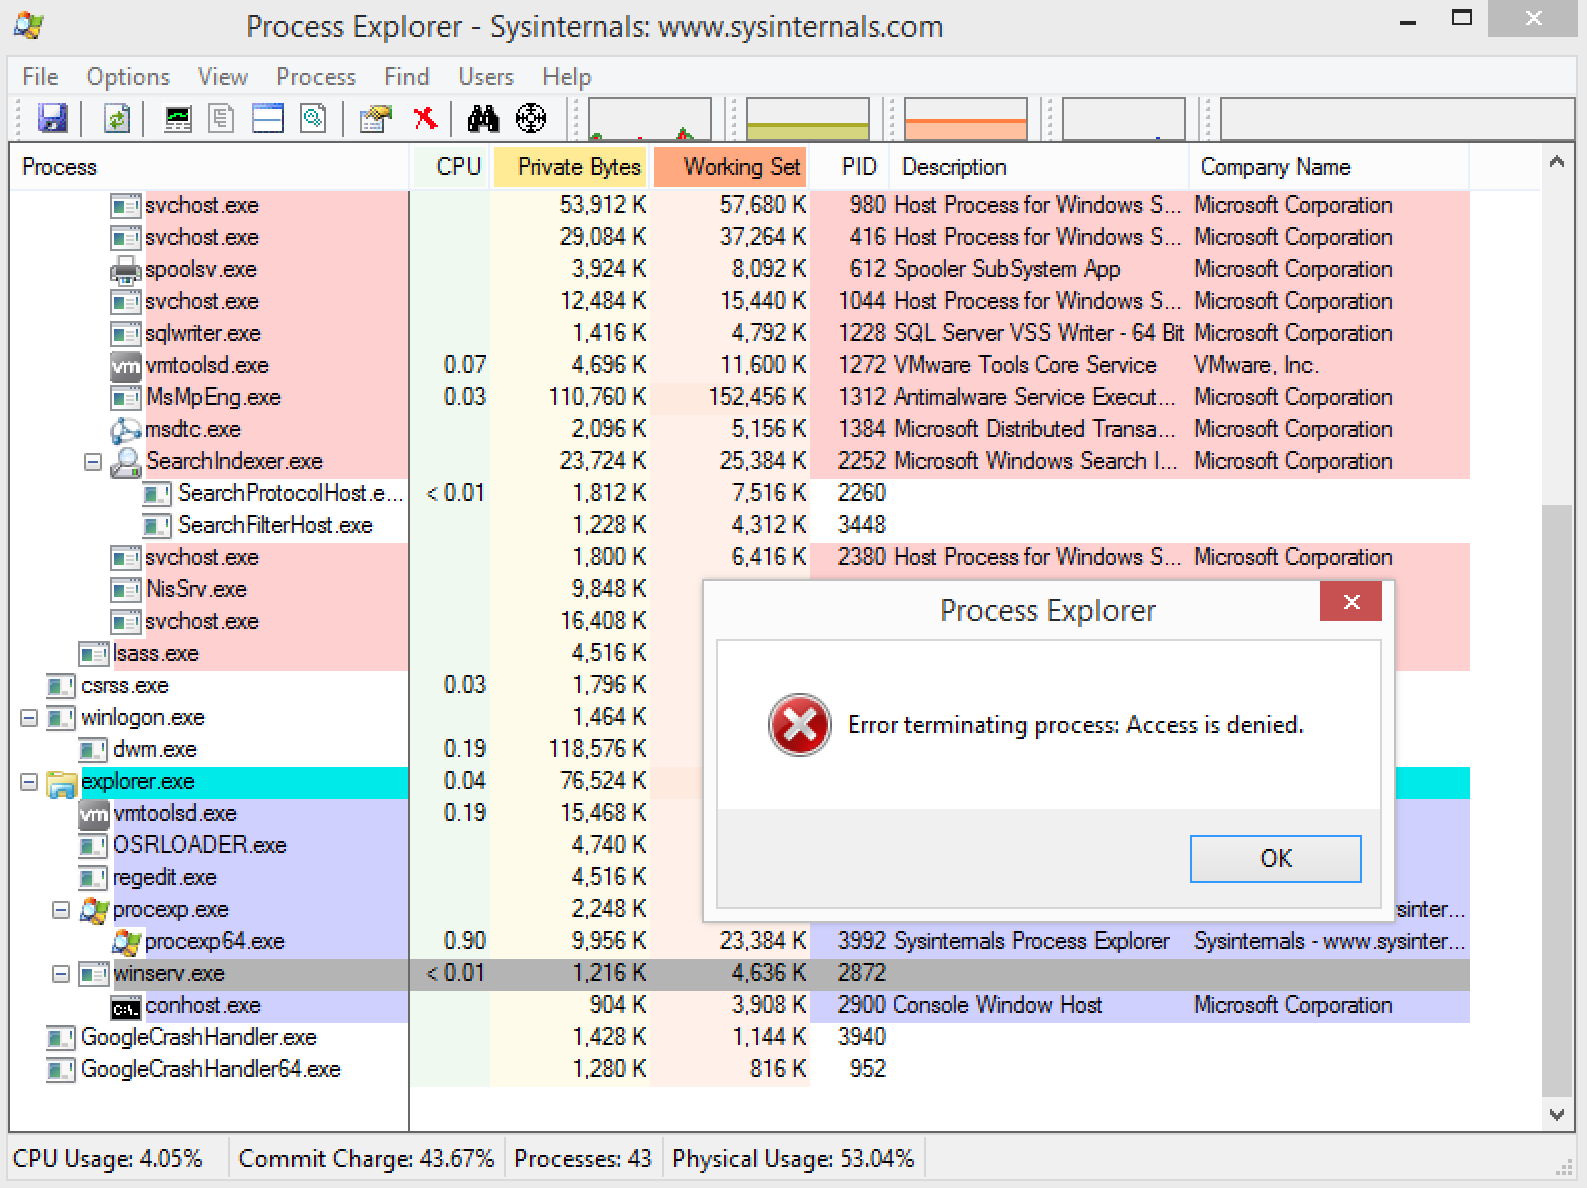Screen dimensions: 1587x1188
Task: Click the icon beside sqlwriter.exe
Action: [x=125, y=333]
